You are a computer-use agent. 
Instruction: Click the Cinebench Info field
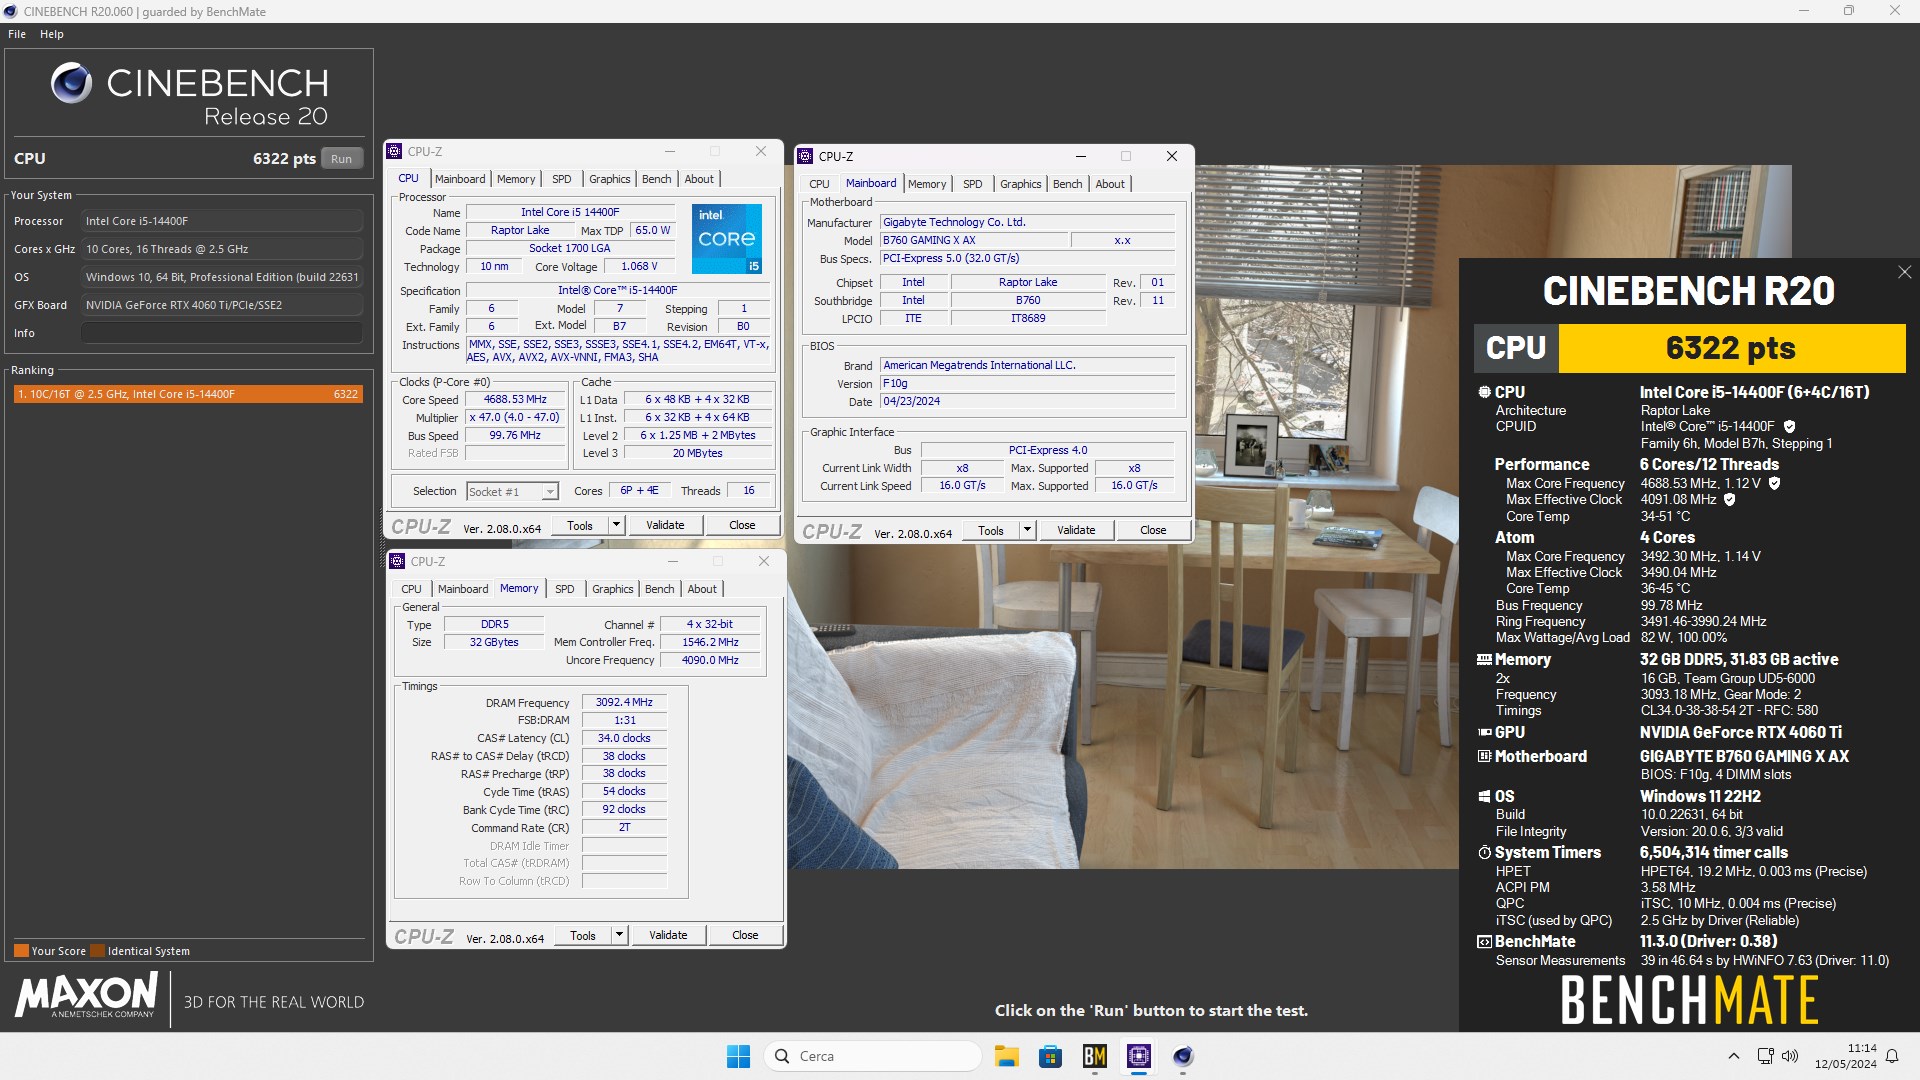point(222,333)
